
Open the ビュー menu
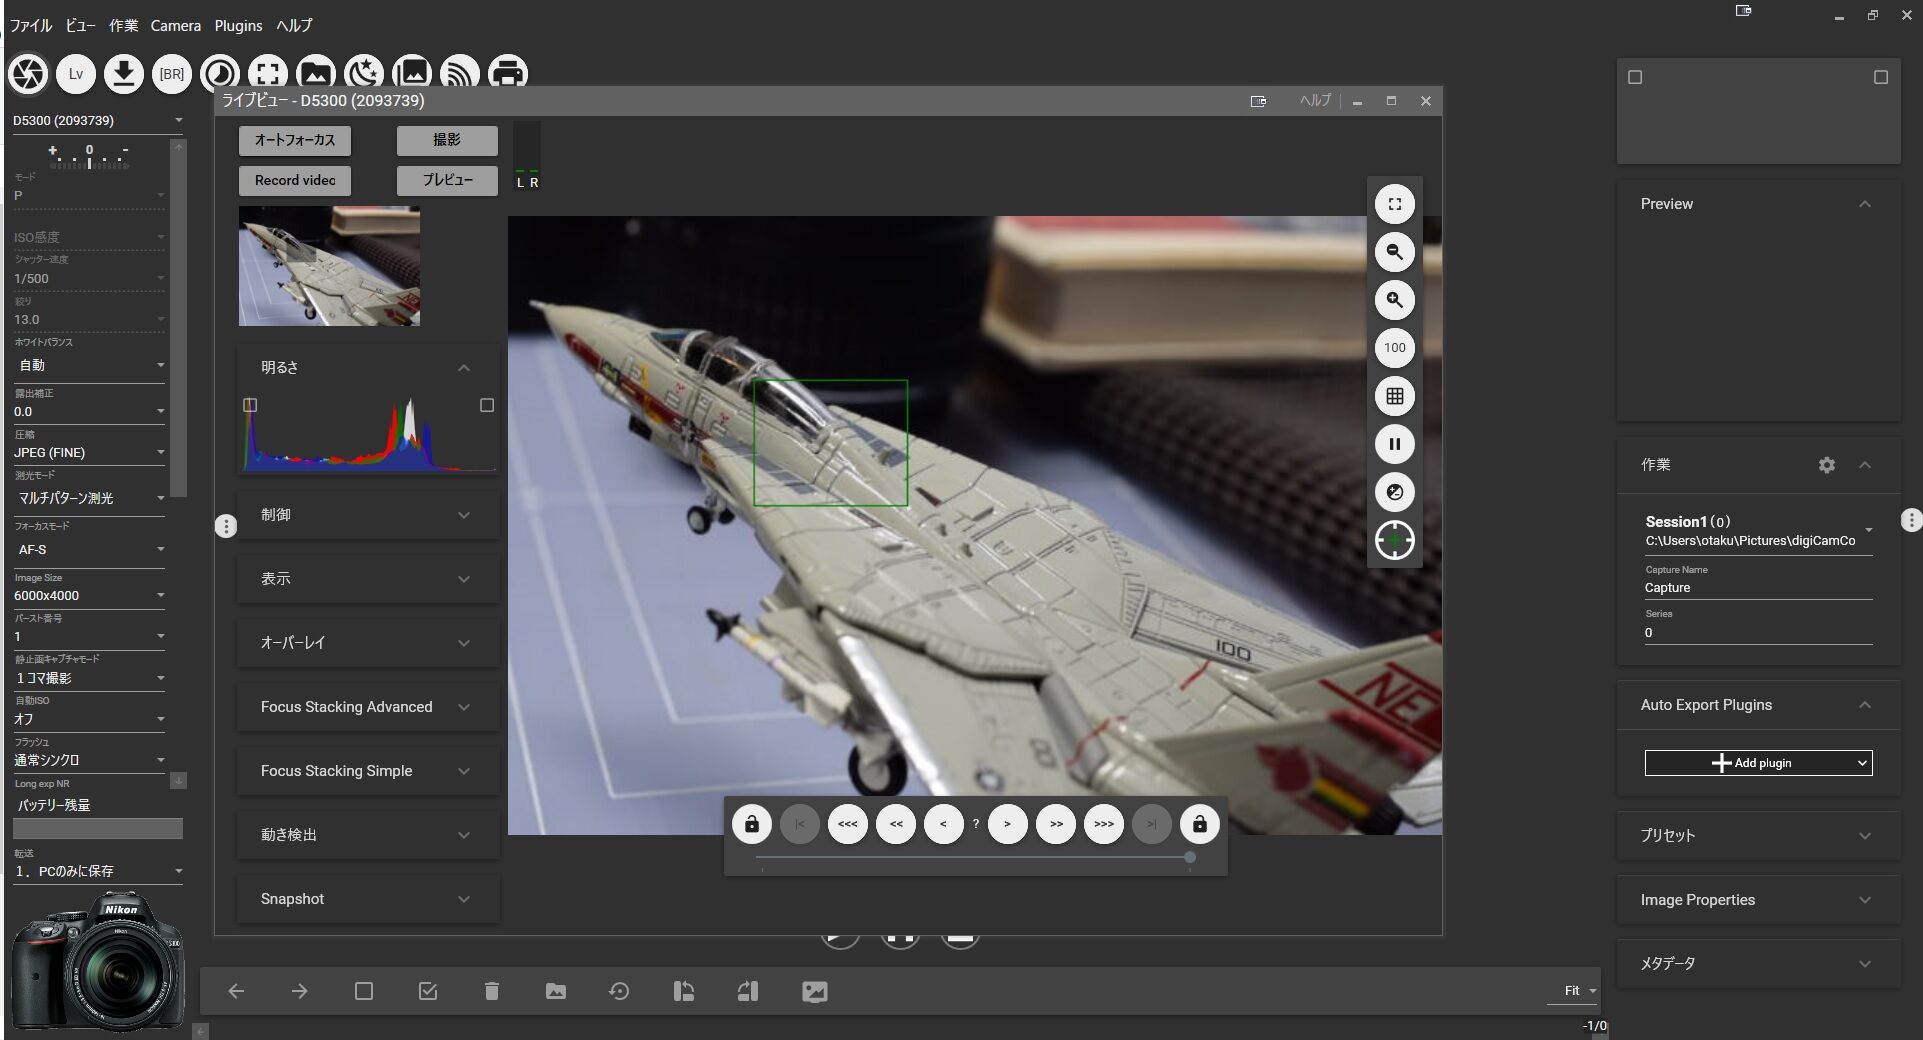pos(80,25)
